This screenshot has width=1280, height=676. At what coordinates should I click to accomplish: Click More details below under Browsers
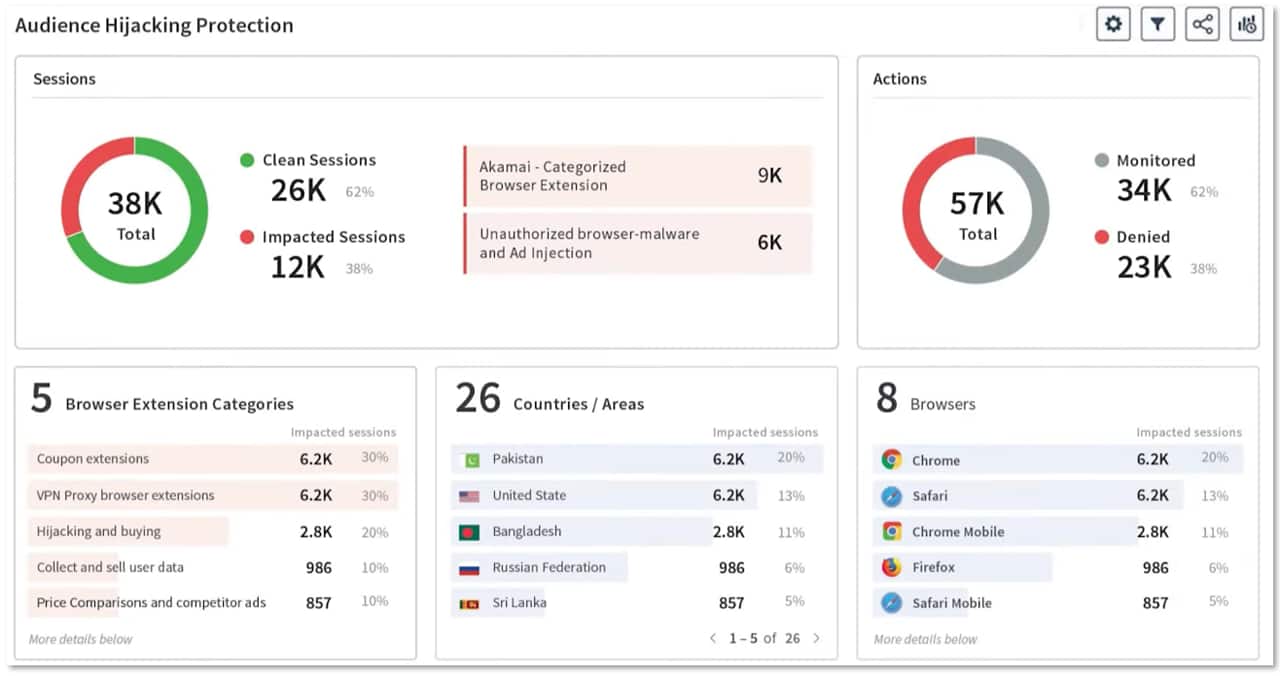(x=925, y=639)
